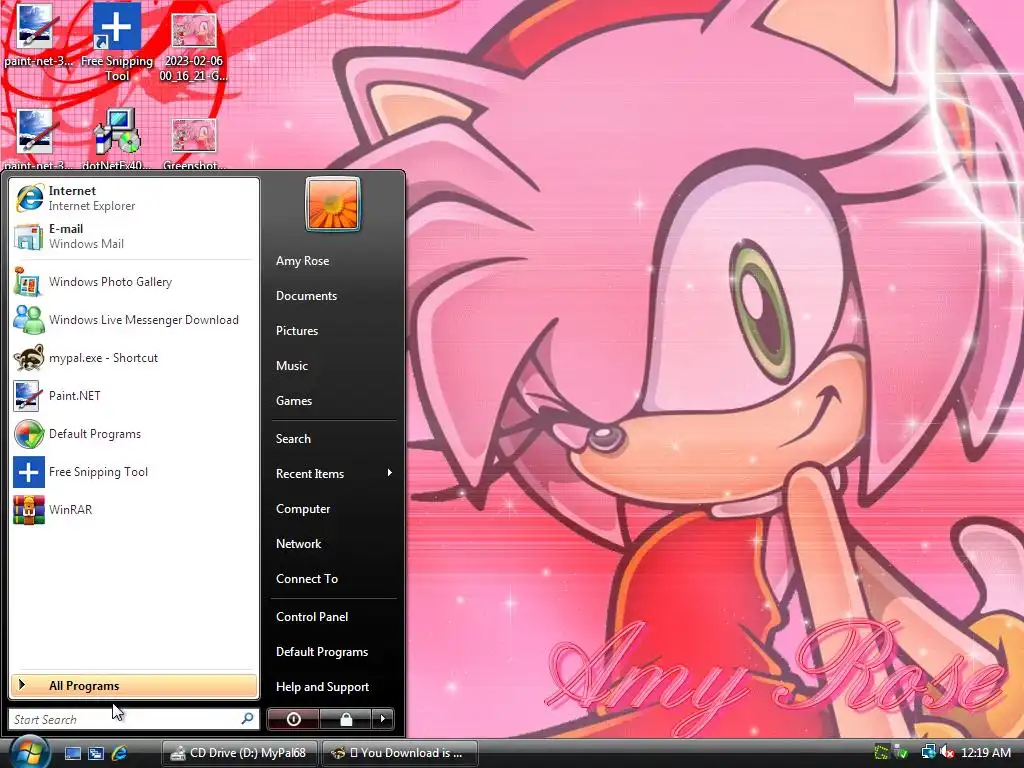The width and height of the screenshot is (1024, 768).
Task: Launch Internet Explorer from quick launch bar
Action: [120, 753]
